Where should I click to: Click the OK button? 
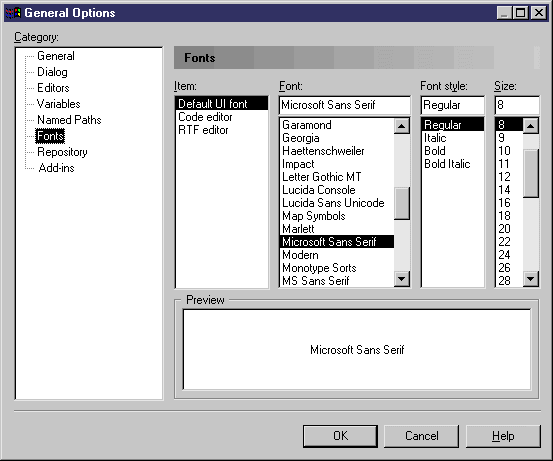340,436
